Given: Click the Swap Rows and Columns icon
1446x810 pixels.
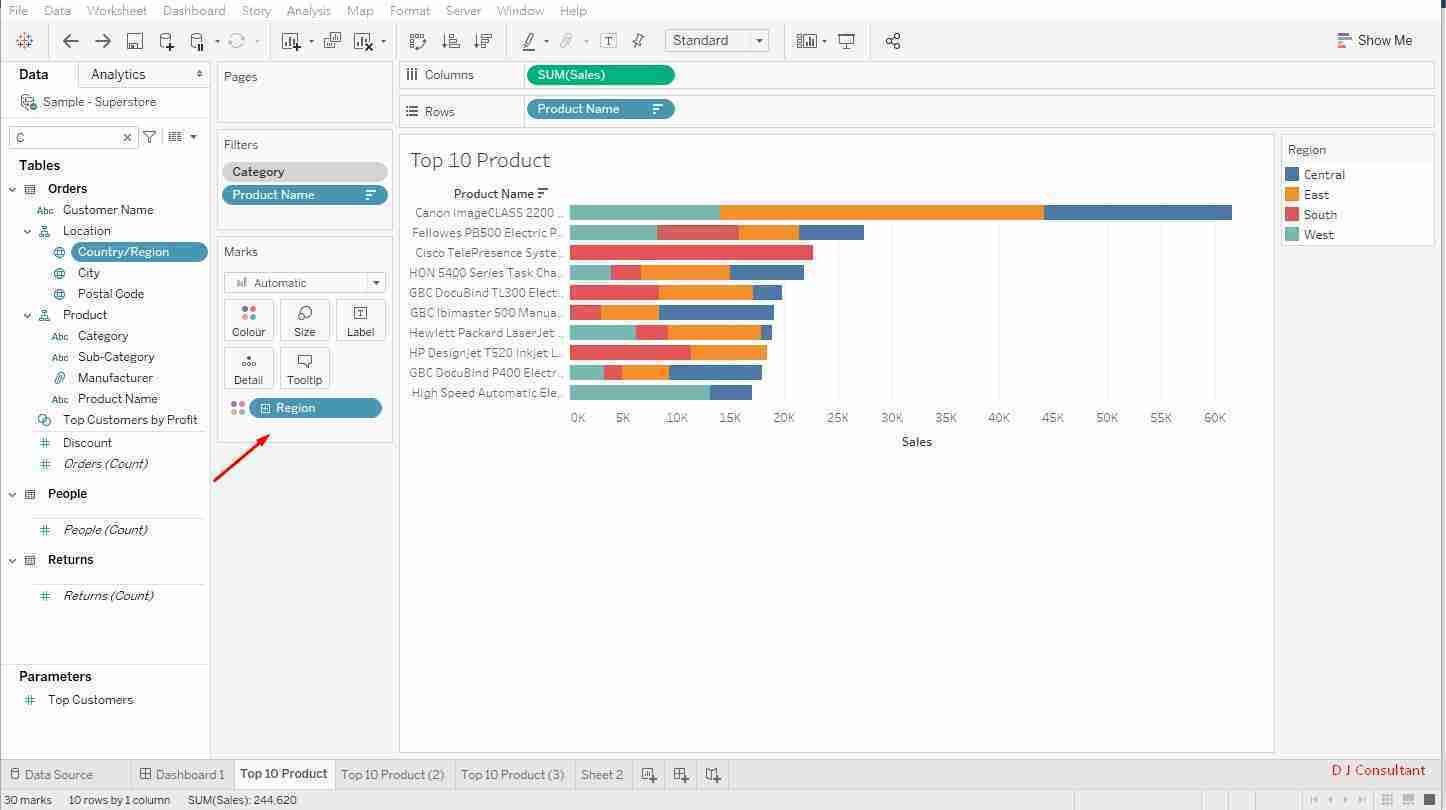Looking at the screenshot, I should coord(418,41).
